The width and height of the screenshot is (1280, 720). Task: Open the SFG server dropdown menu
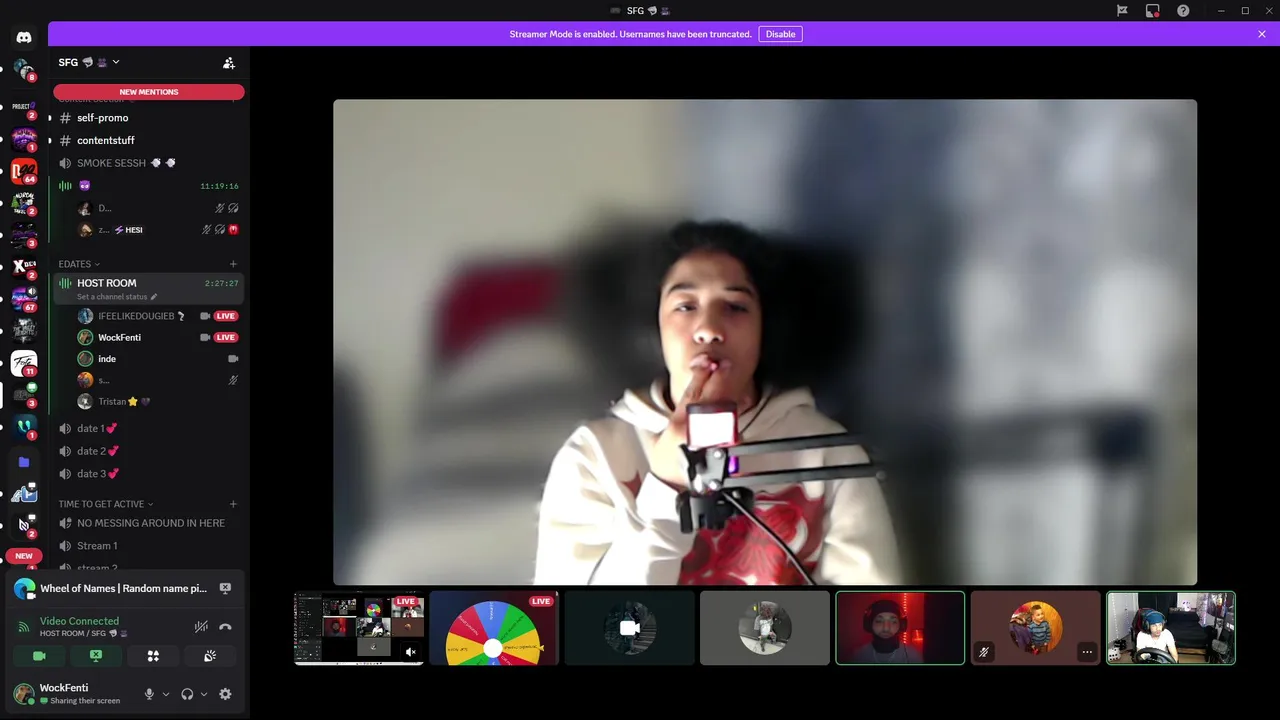coord(89,62)
